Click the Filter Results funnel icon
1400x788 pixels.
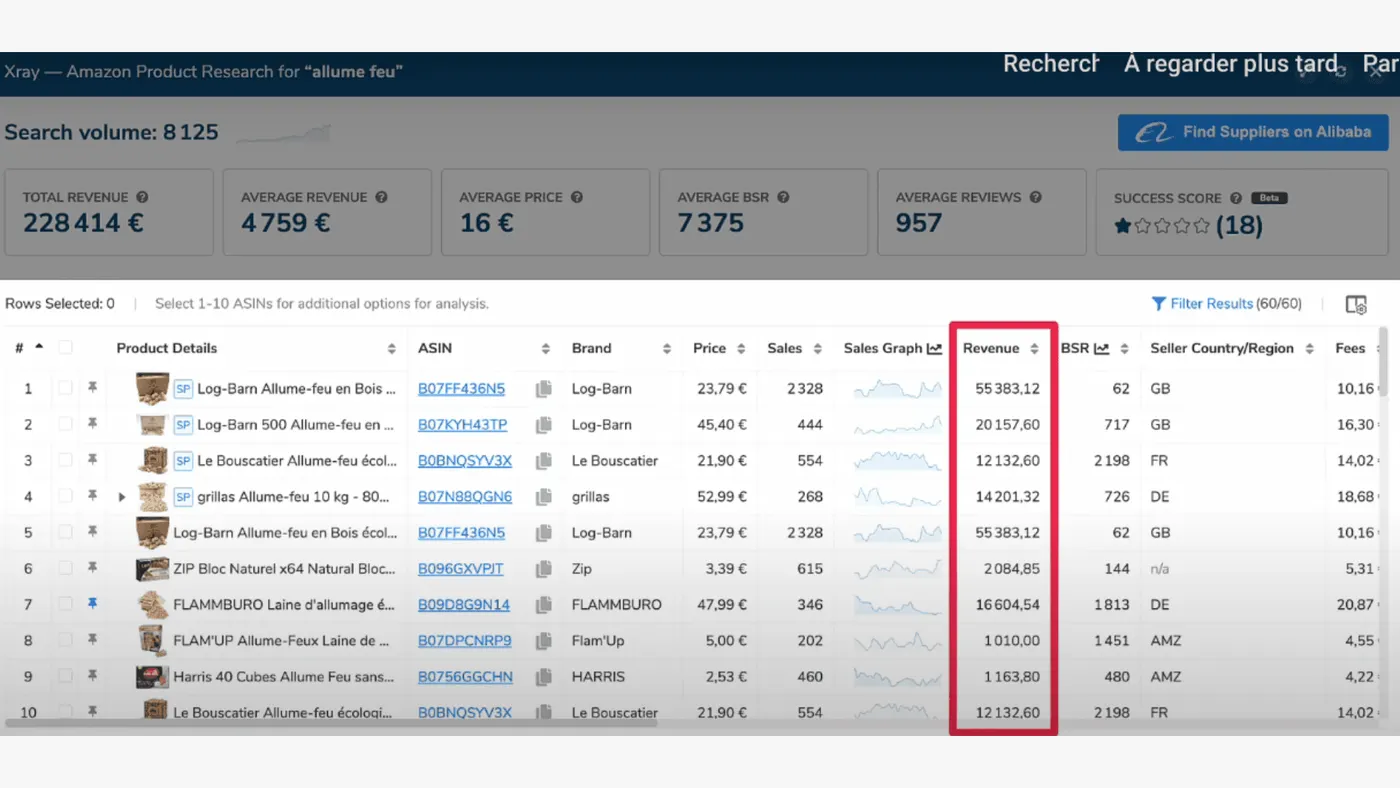tap(1158, 303)
